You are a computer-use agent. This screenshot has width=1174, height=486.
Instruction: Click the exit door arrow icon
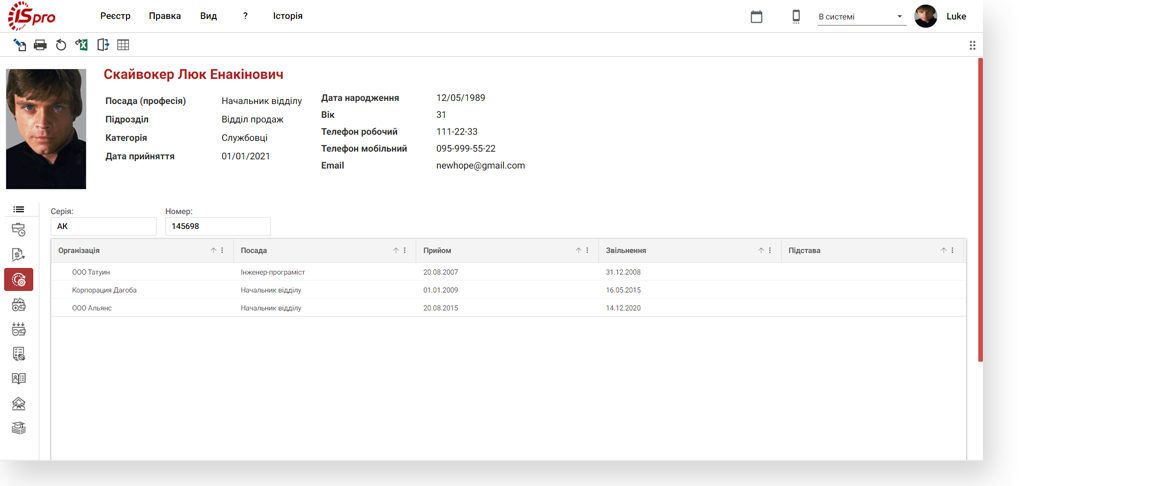103,45
